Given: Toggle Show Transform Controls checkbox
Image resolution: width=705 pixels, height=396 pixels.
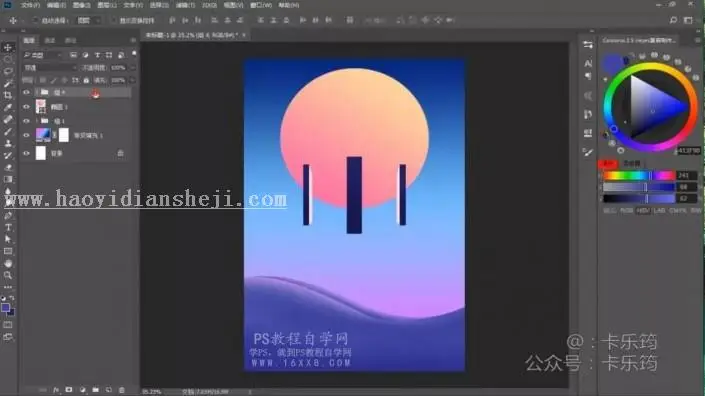Looking at the screenshot, I should pos(113,21).
